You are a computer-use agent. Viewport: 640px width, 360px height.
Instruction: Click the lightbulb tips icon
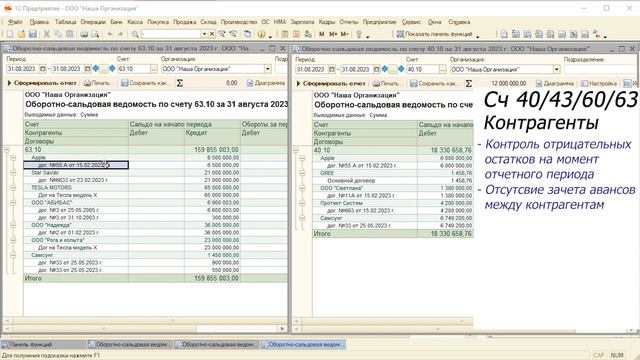pyautogui.click(x=359, y=34)
